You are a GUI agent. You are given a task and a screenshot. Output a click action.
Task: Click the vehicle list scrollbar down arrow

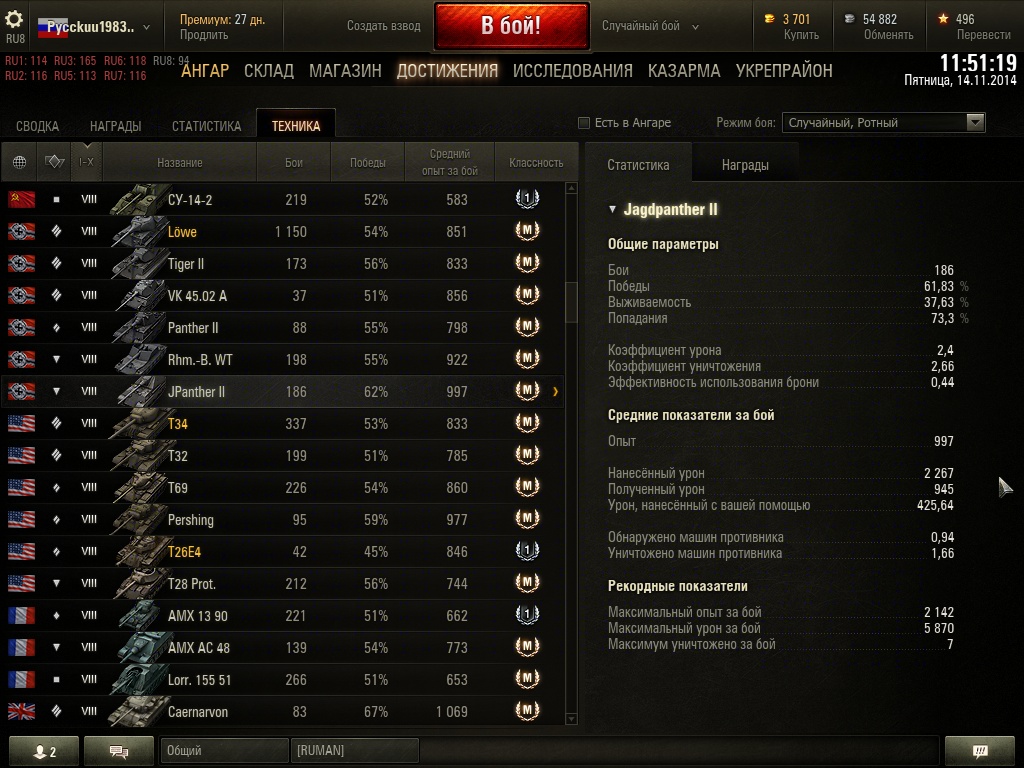coord(571,719)
